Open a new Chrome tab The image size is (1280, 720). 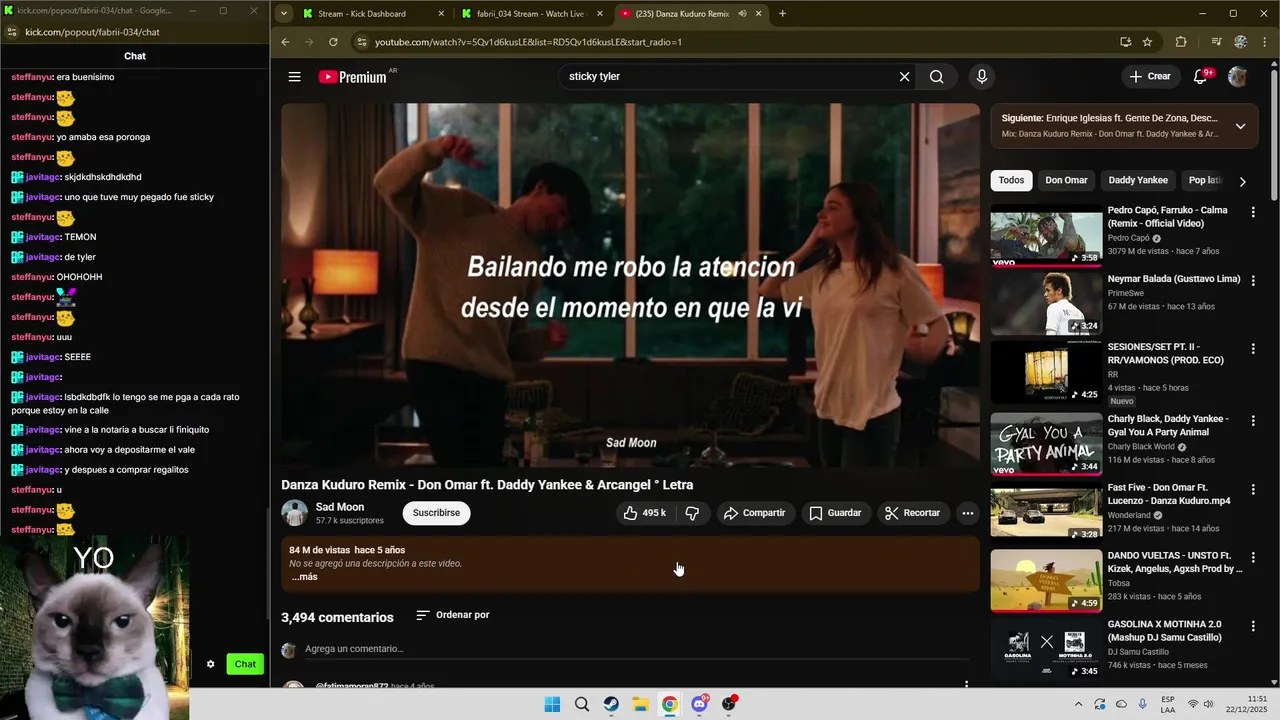tap(782, 14)
